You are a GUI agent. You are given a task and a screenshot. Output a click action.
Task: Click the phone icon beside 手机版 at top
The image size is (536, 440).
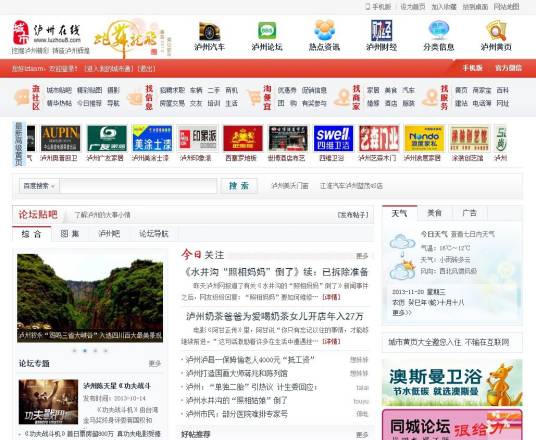[x=367, y=6]
